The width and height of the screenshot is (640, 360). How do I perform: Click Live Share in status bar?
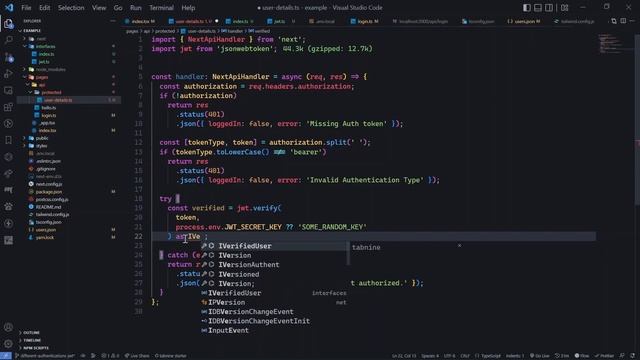coord(137,356)
